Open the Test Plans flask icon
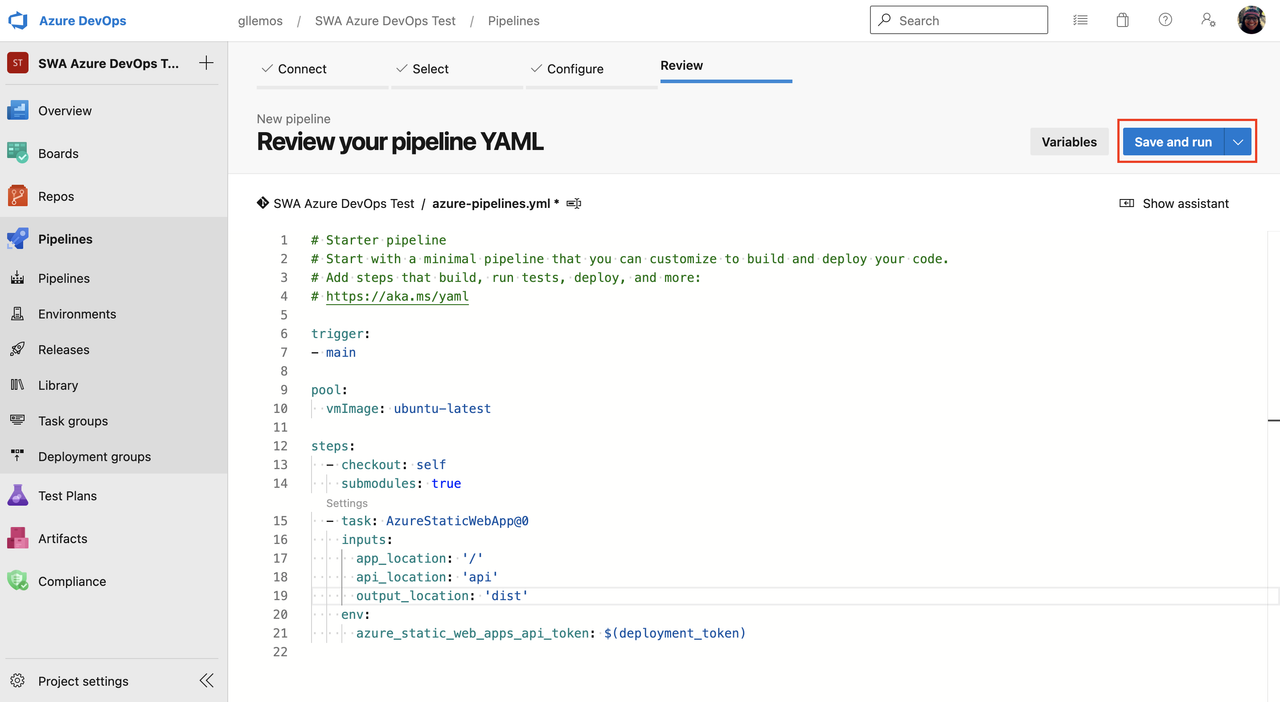This screenshot has height=702, width=1280. tap(17, 496)
